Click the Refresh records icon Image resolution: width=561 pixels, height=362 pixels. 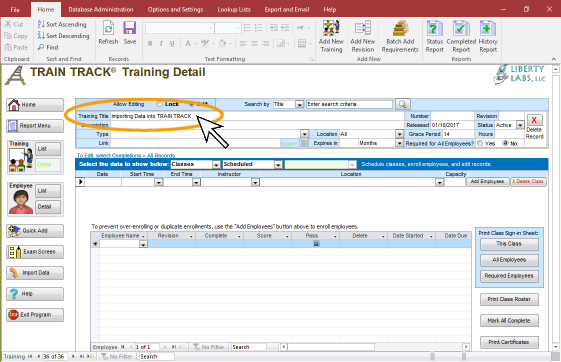click(x=108, y=28)
